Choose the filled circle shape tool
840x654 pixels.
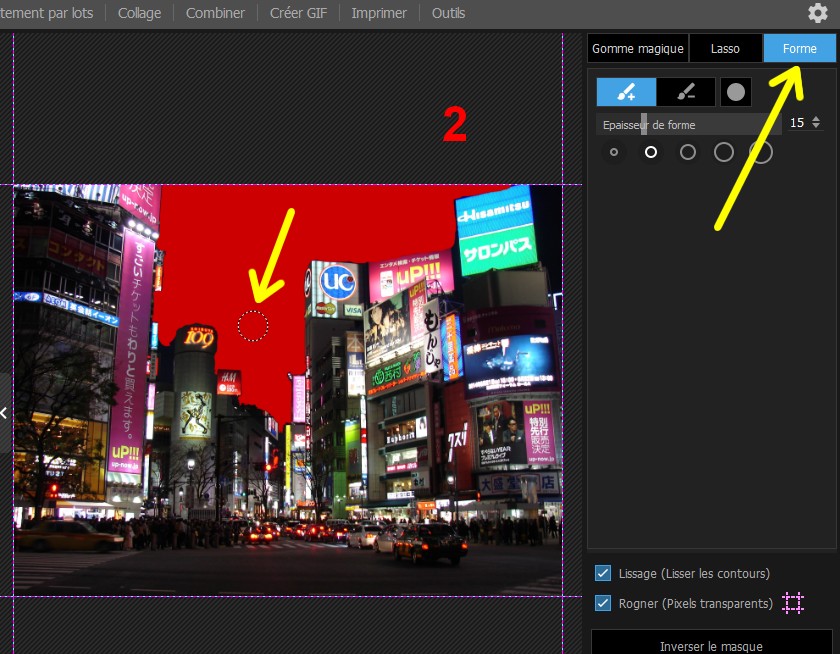736,92
